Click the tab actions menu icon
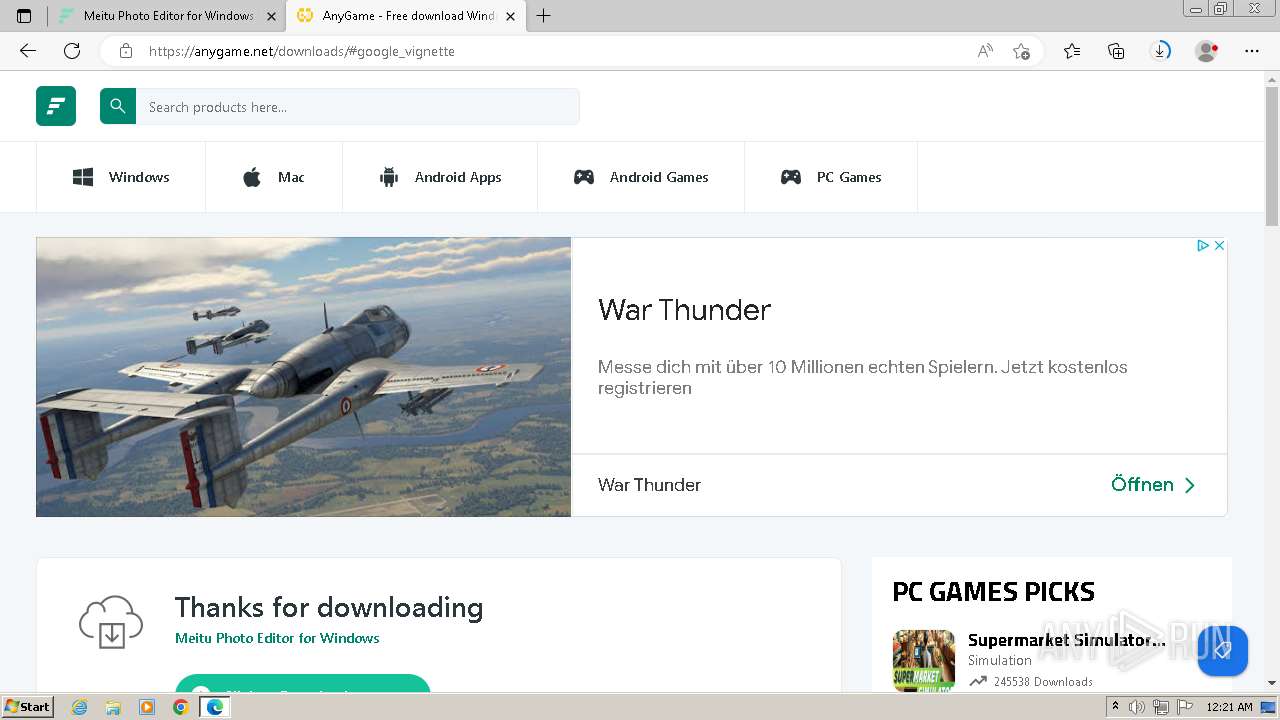This screenshot has width=1280, height=720. click(24, 16)
